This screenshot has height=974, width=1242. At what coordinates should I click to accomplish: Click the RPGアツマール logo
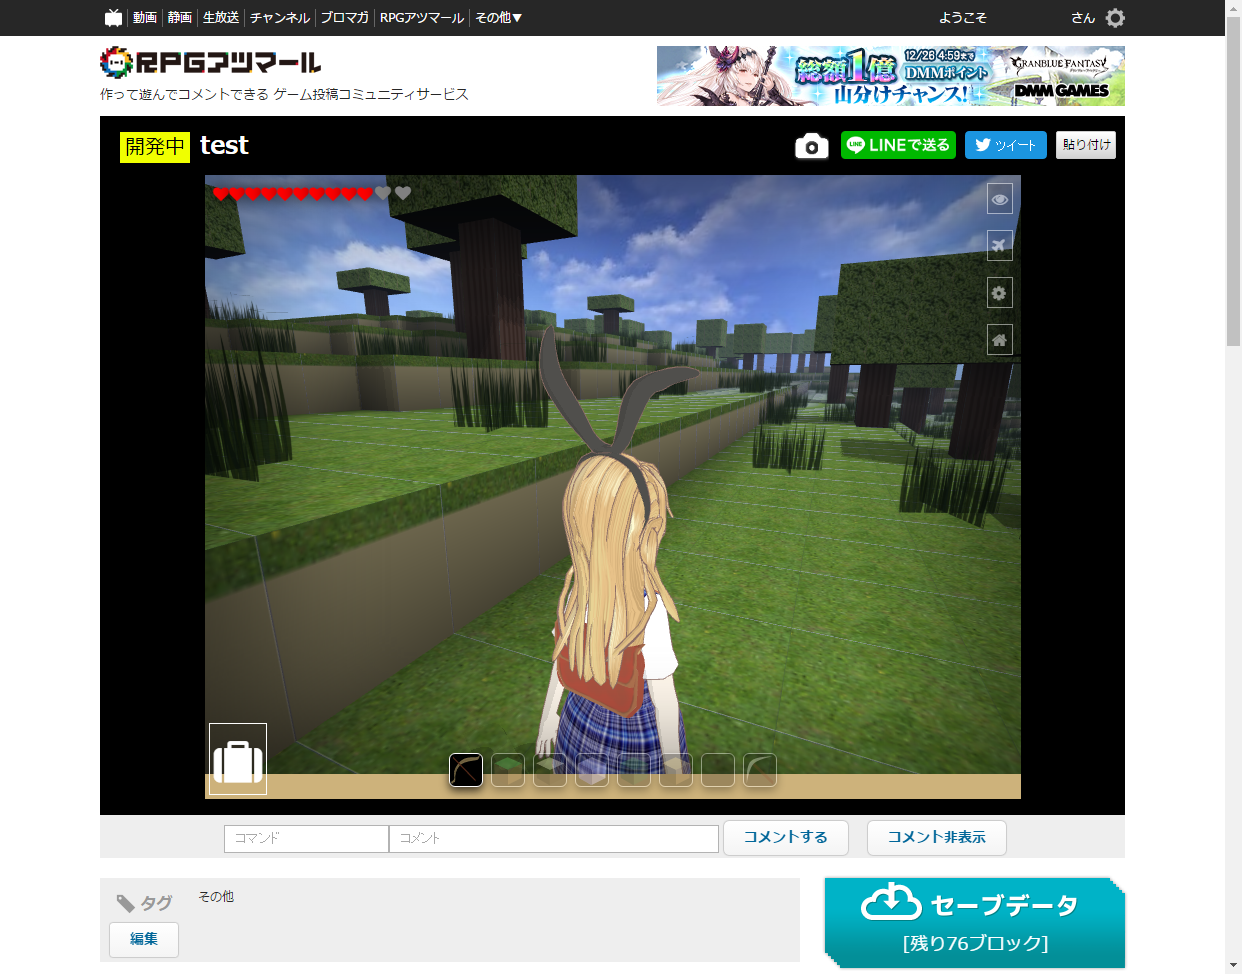208,63
